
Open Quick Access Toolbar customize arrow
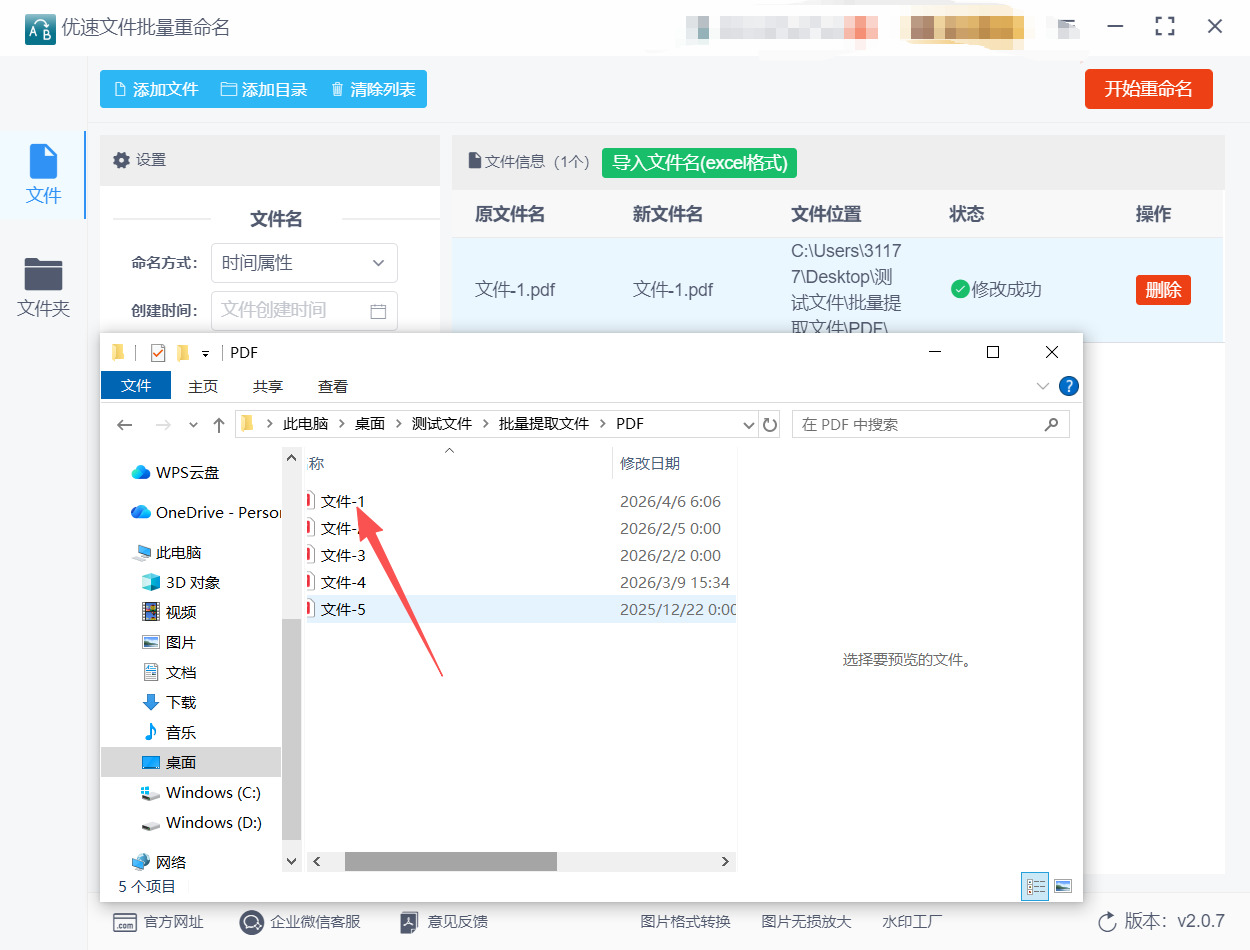tap(205, 353)
